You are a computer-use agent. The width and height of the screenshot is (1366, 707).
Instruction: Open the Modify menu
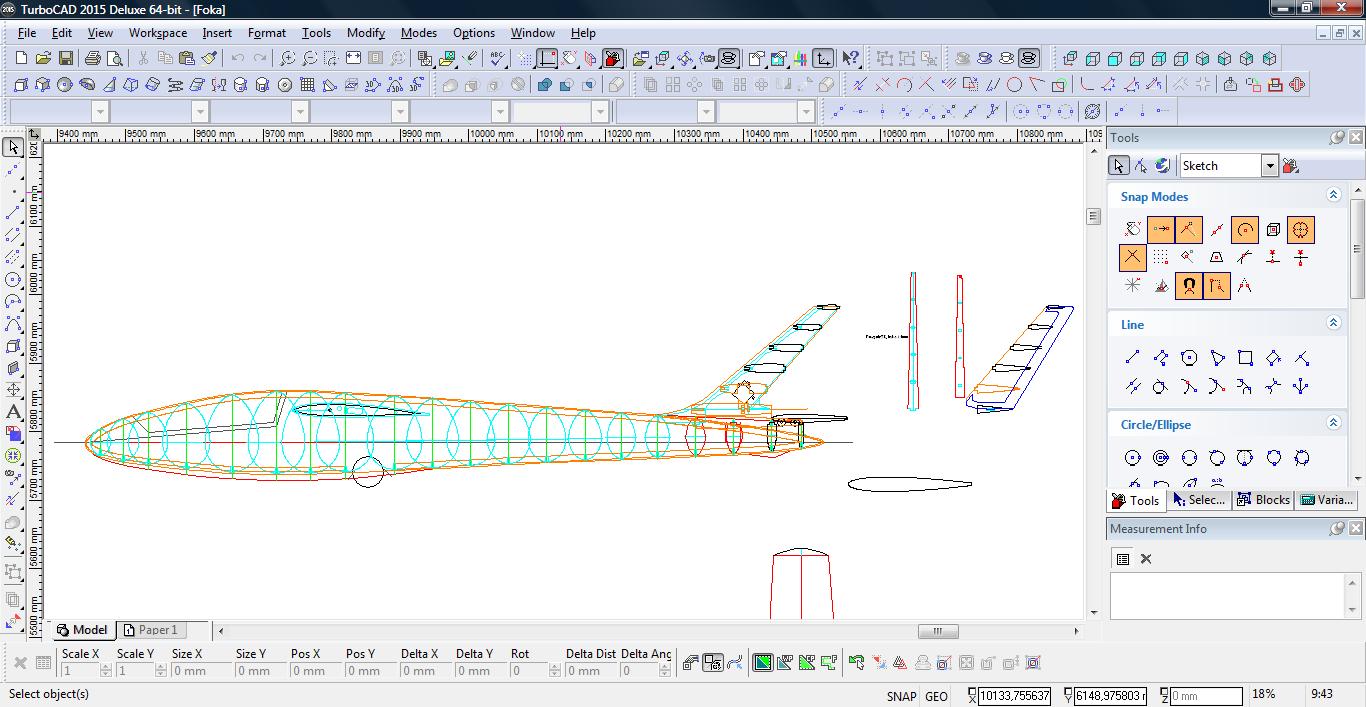click(x=365, y=33)
